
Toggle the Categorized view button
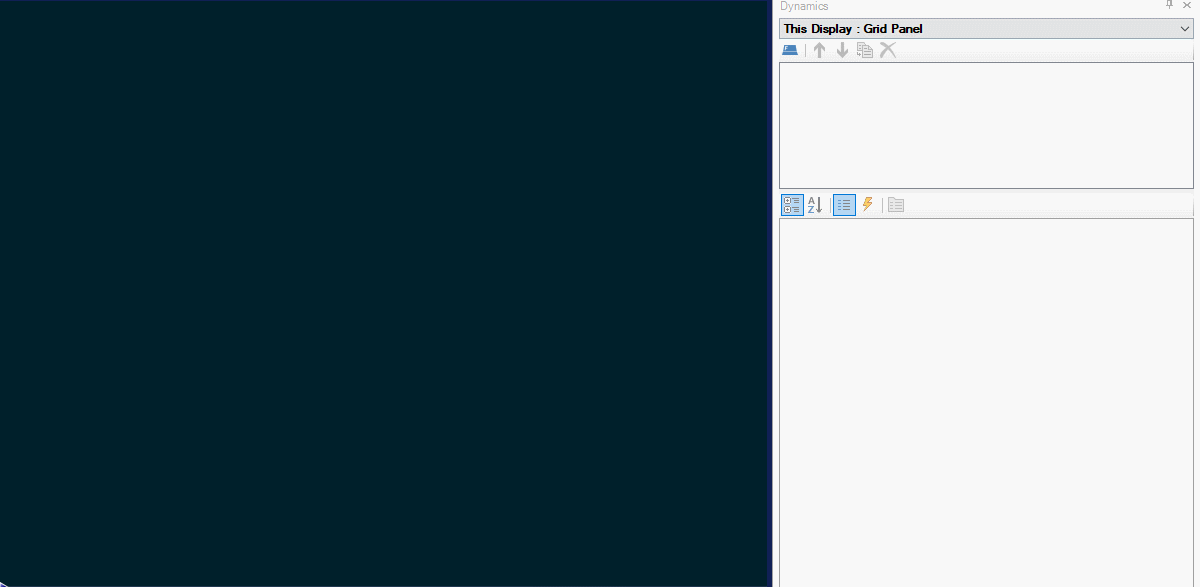pos(792,205)
